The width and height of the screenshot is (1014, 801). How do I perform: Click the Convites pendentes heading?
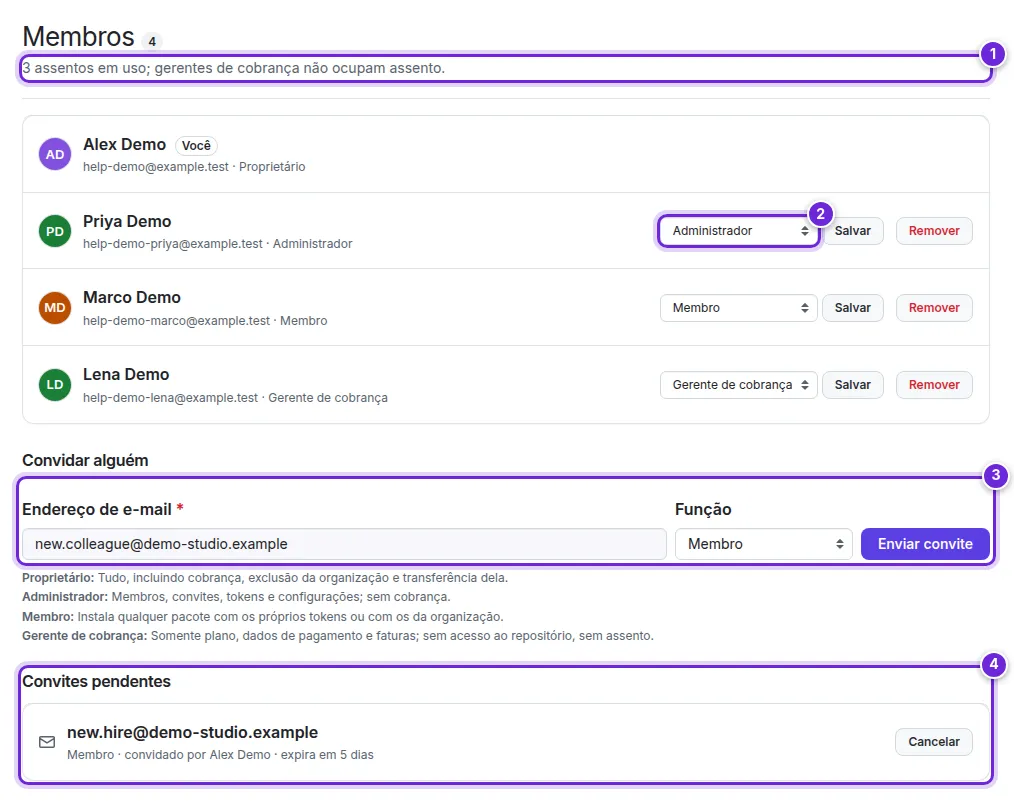point(96,681)
